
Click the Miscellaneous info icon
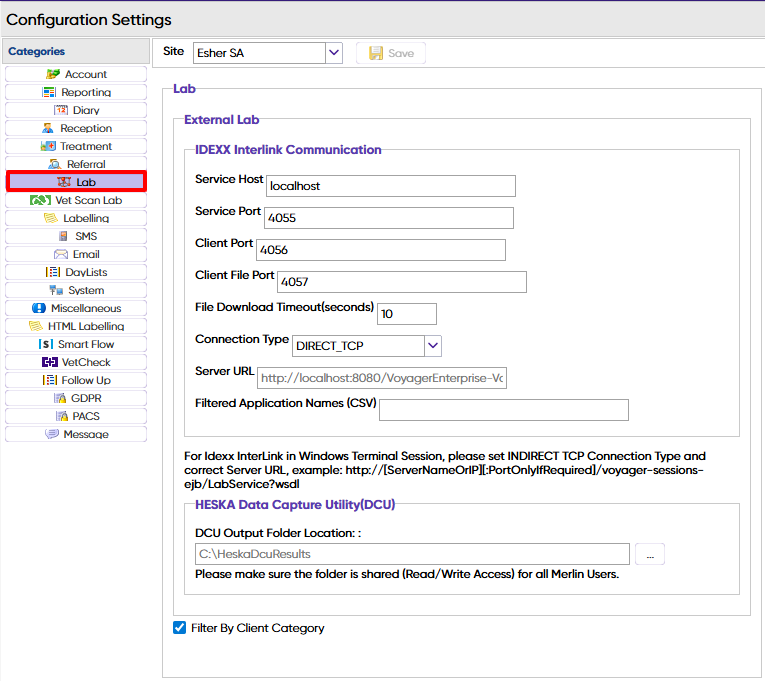coord(39,308)
